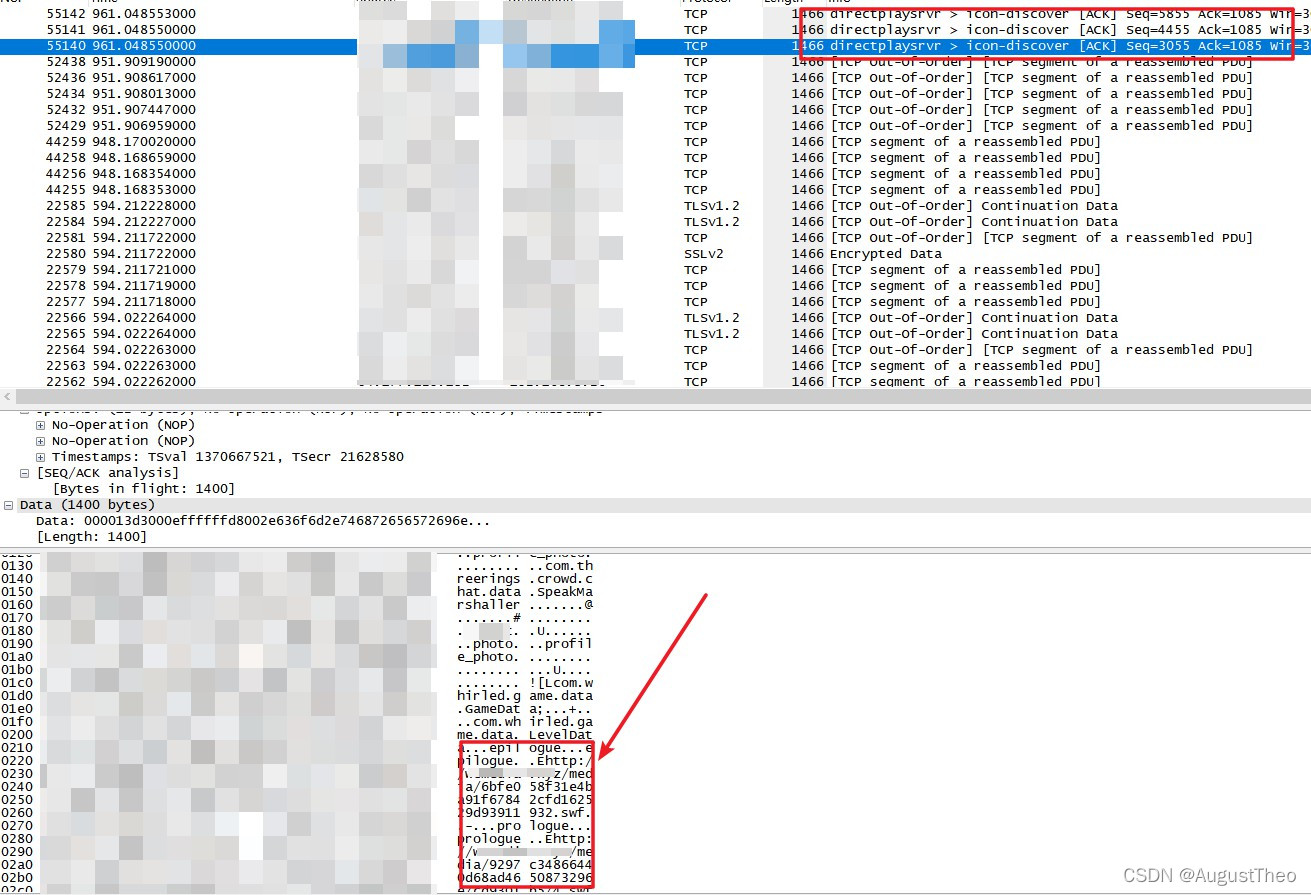Viewport: 1311px width, 895px height.
Task: Click ASCII text 'hirled.g ame.data'
Action: point(525,696)
